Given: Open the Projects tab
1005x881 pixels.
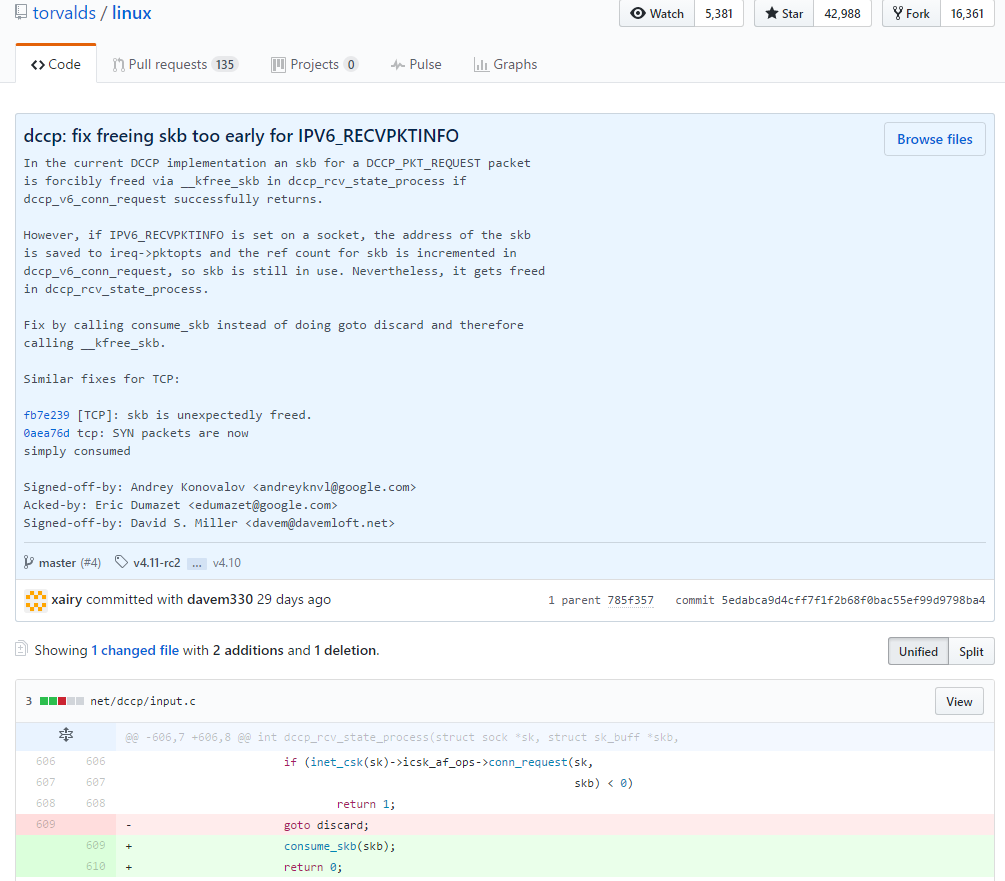Looking at the screenshot, I should [x=314, y=64].
